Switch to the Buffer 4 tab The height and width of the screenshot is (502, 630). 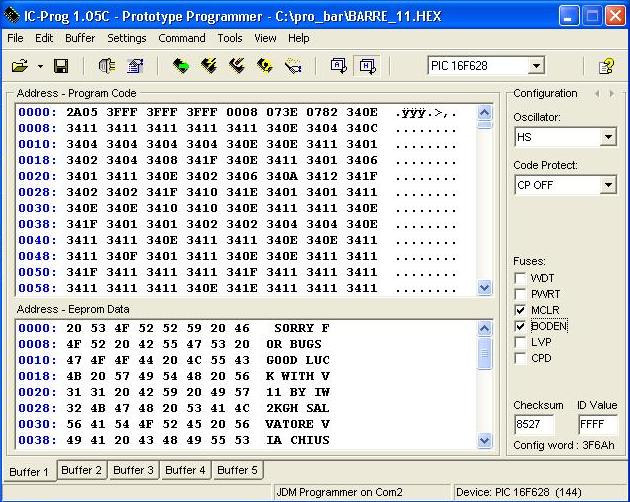185,470
